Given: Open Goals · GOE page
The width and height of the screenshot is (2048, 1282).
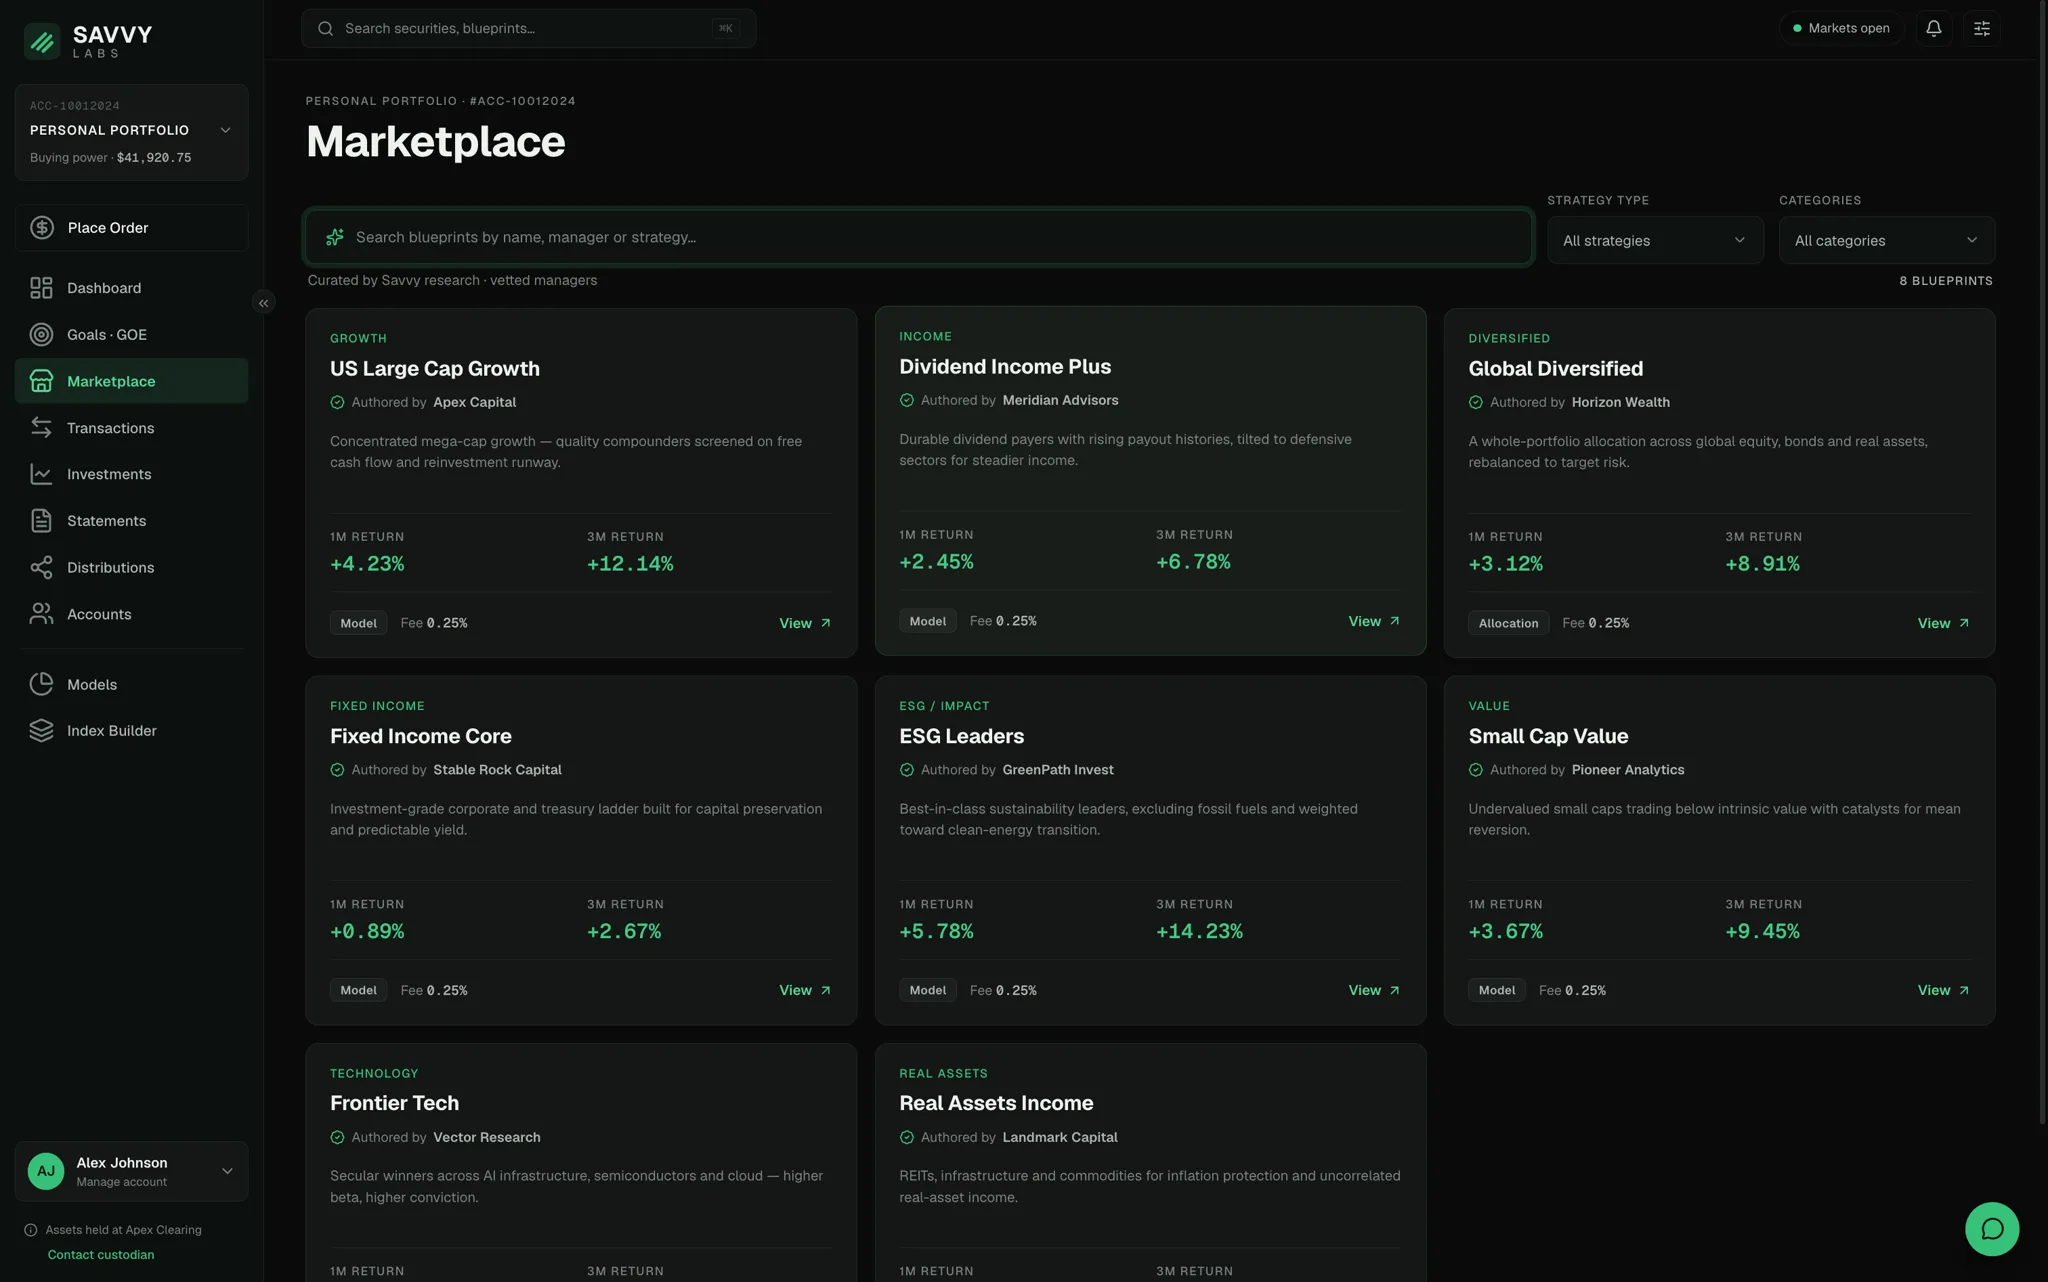Looking at the screenshot, I should pyautogui.click(x=131, y=335).
